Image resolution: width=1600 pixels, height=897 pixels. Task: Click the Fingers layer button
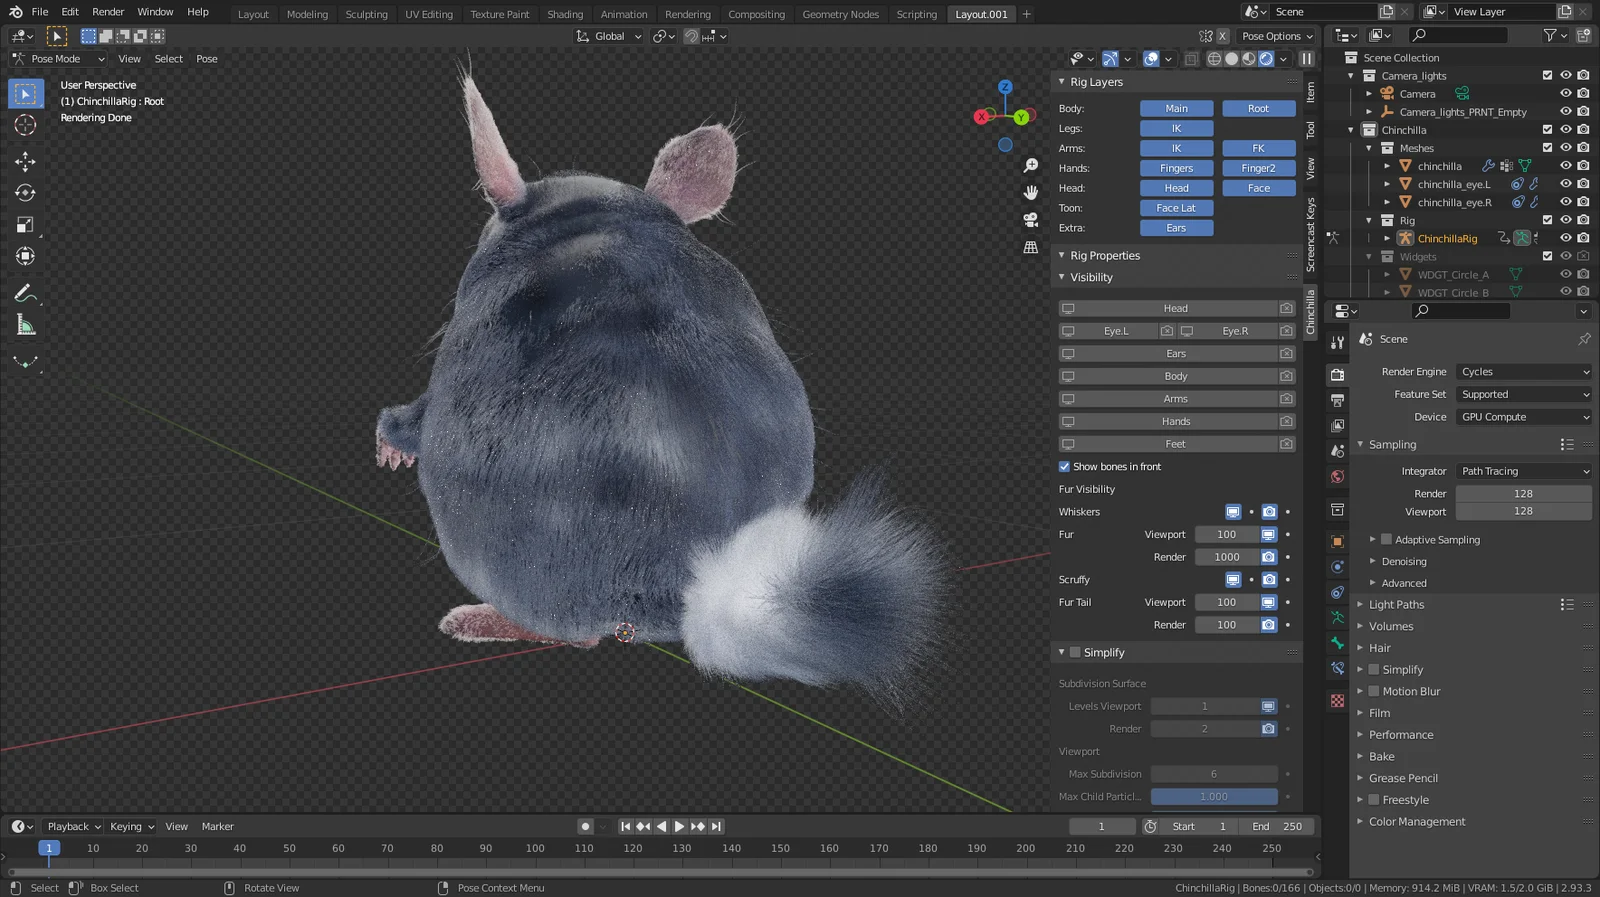[x=1177, y=168]
